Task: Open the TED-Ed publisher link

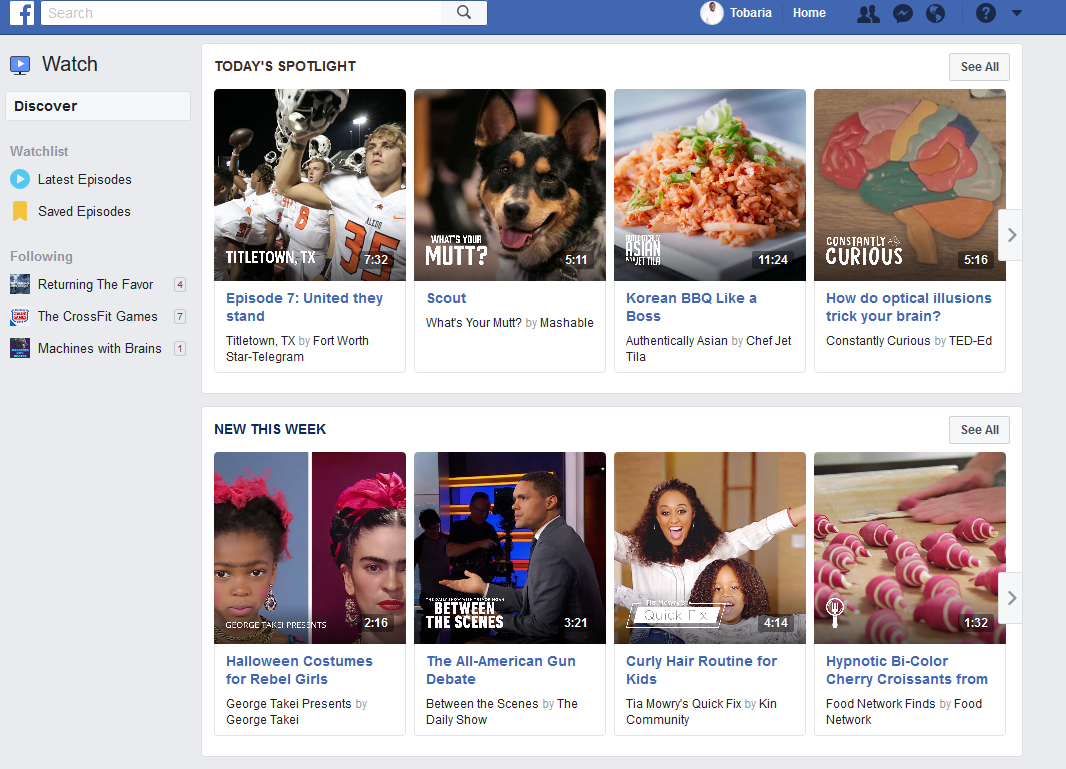Action: [971, 341]
